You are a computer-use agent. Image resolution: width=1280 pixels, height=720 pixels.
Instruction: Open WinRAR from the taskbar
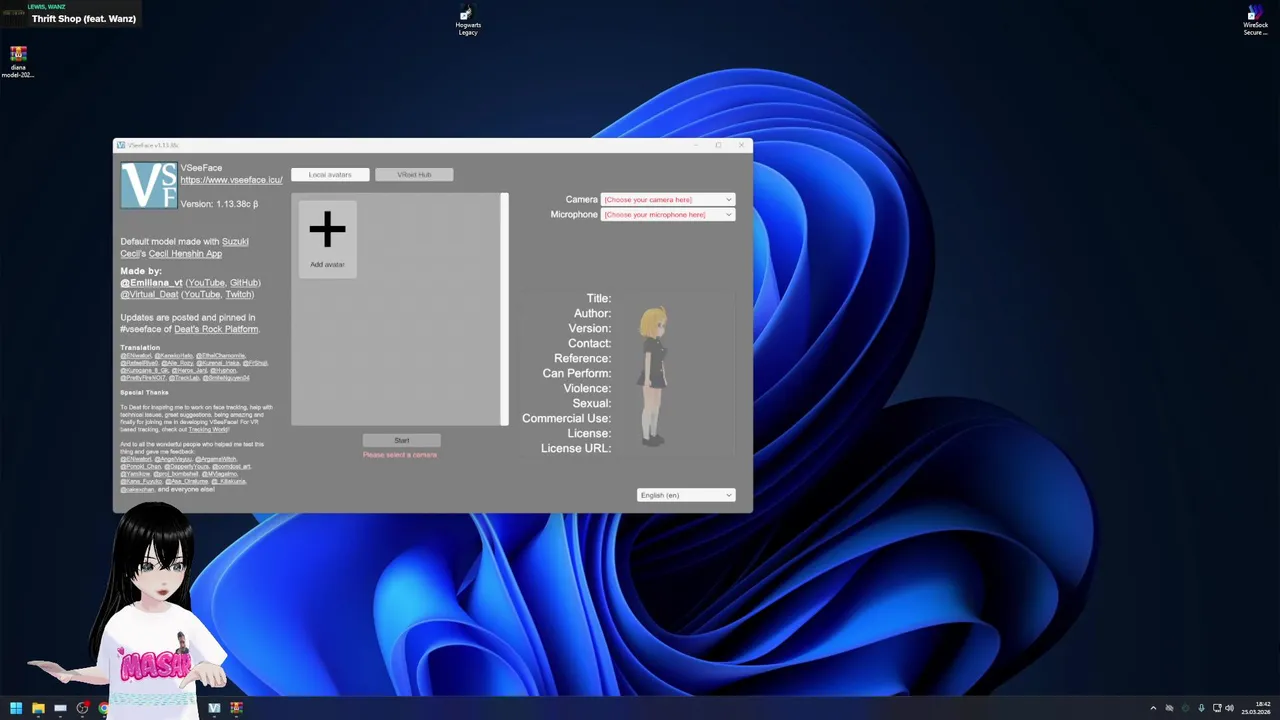236,708
